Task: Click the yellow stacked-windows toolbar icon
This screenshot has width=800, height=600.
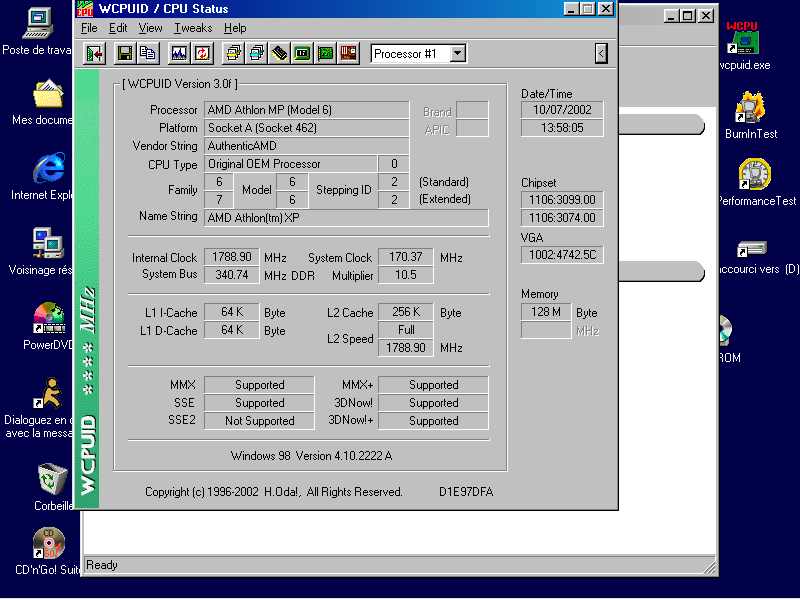Action: [233, 53]
